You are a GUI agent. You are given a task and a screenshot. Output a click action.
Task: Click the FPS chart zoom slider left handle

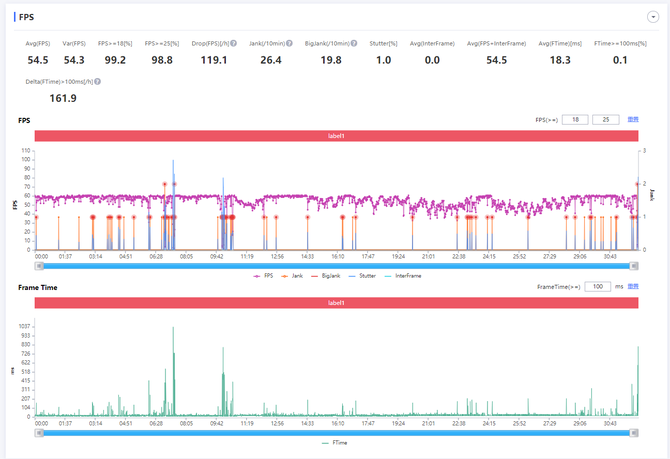click(39, 265)
